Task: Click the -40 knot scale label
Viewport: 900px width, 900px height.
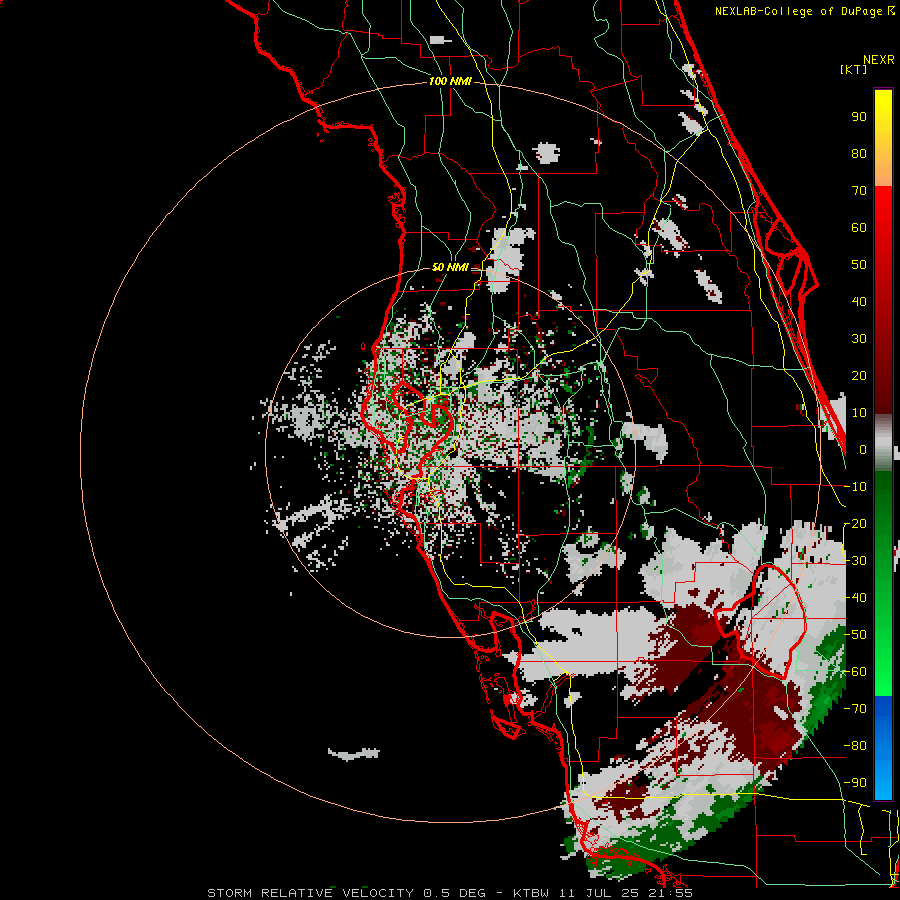Action: point(855,598)
